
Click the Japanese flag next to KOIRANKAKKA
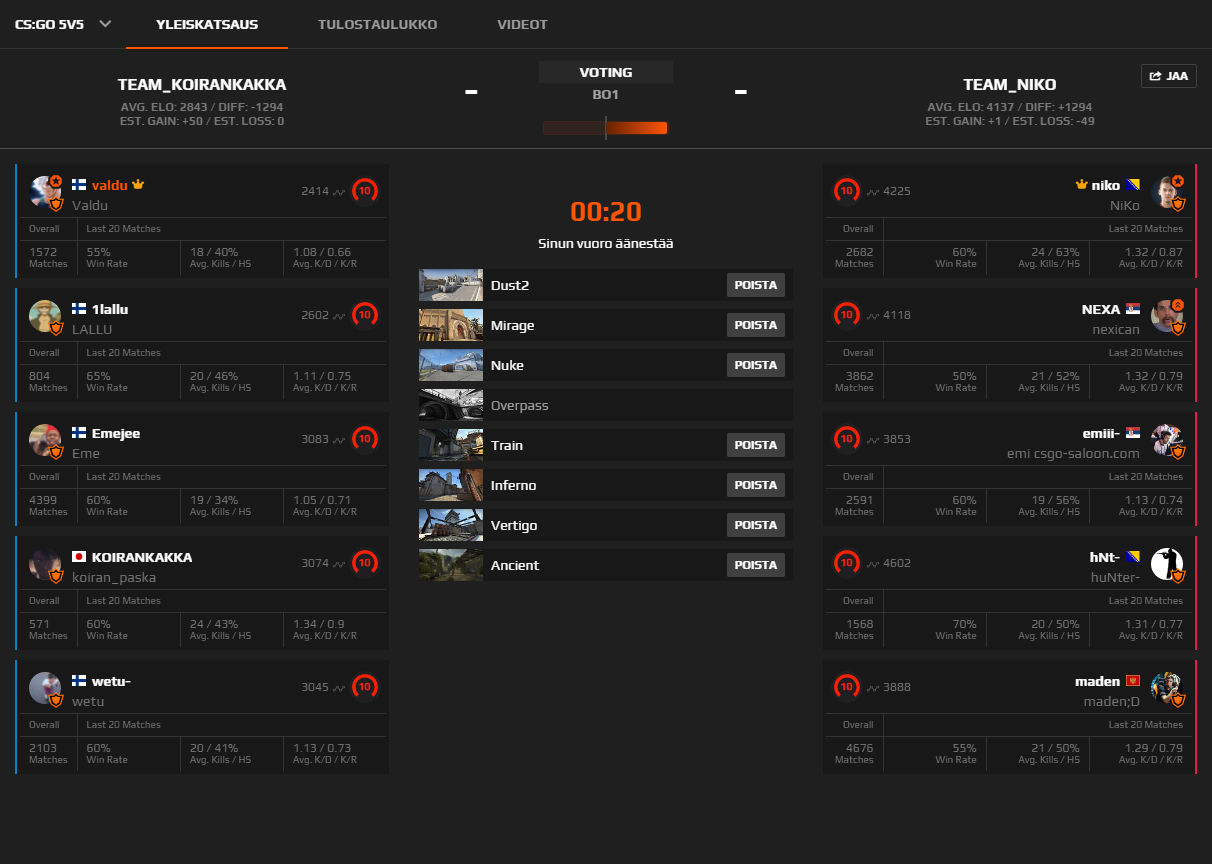pos(79,557)
